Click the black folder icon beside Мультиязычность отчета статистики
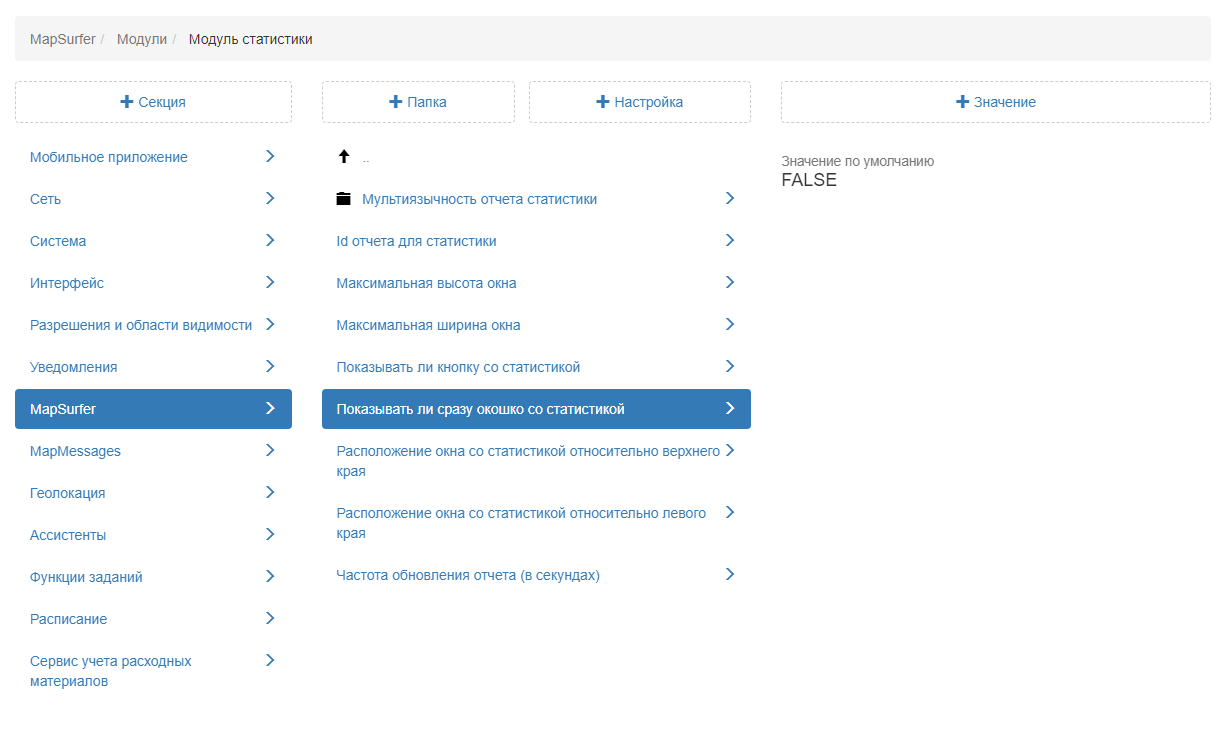The width and height of the screenshot is (1226, 730). (x=344, y=199)
